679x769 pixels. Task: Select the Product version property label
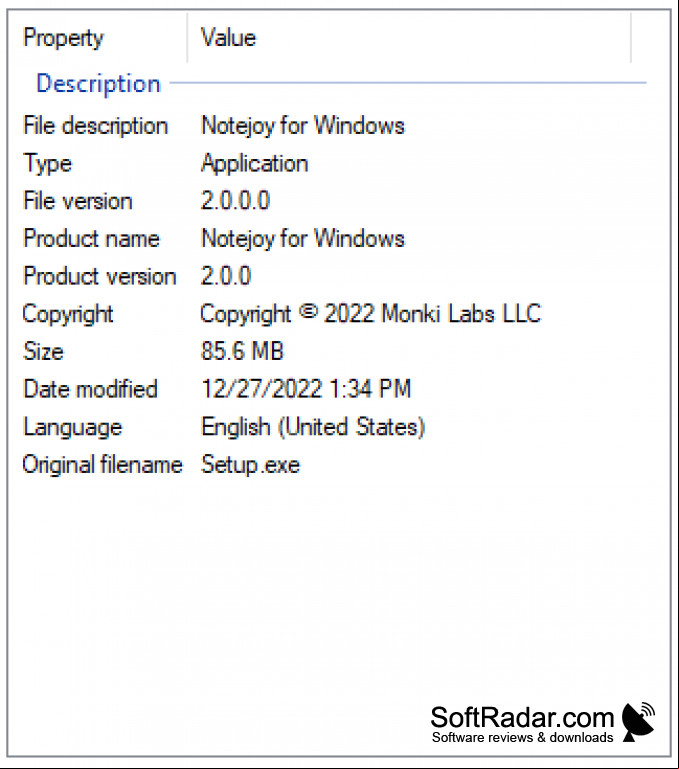(x=100, y=276)
